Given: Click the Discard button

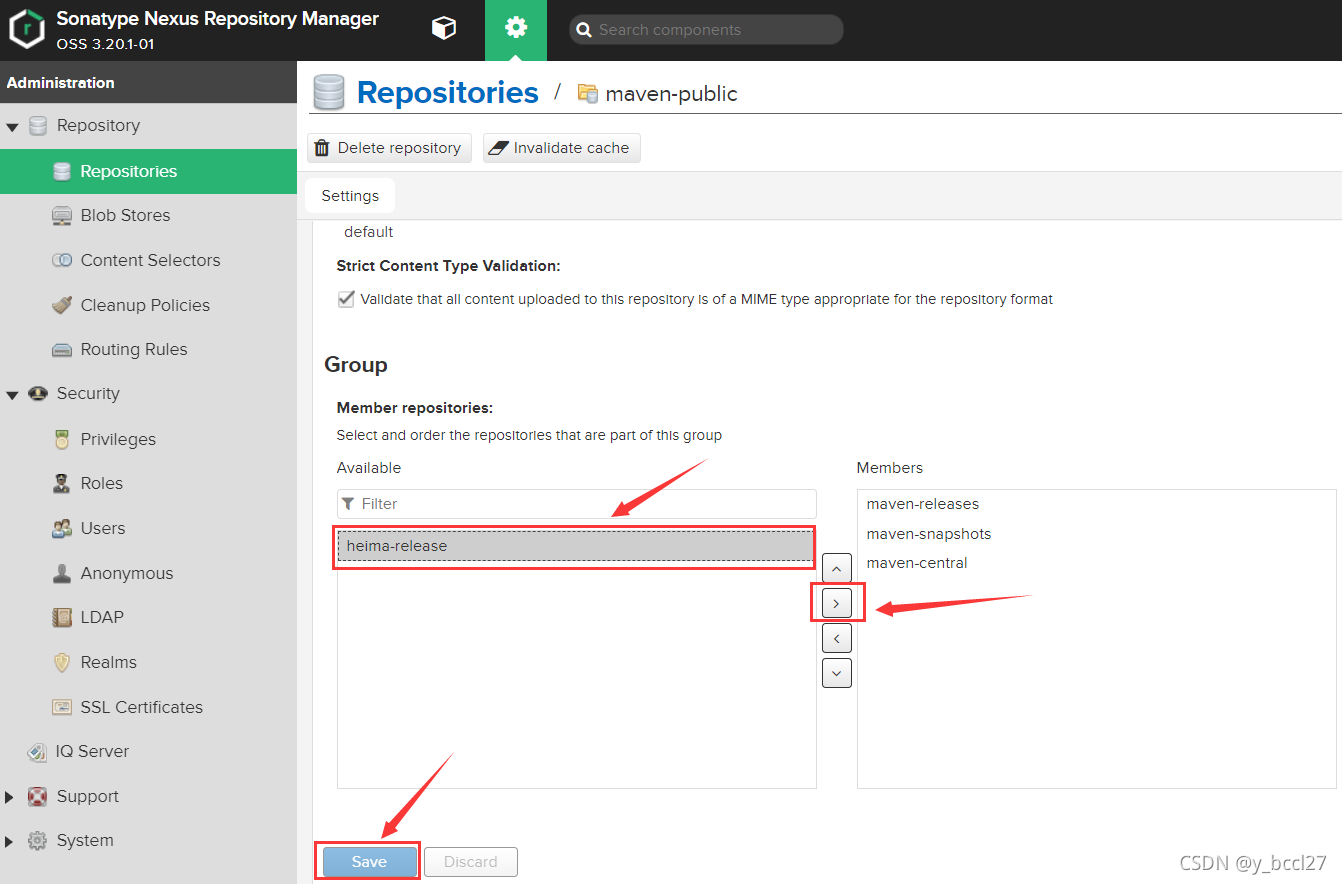Looking at the screenshot, I should coord(471,862).
